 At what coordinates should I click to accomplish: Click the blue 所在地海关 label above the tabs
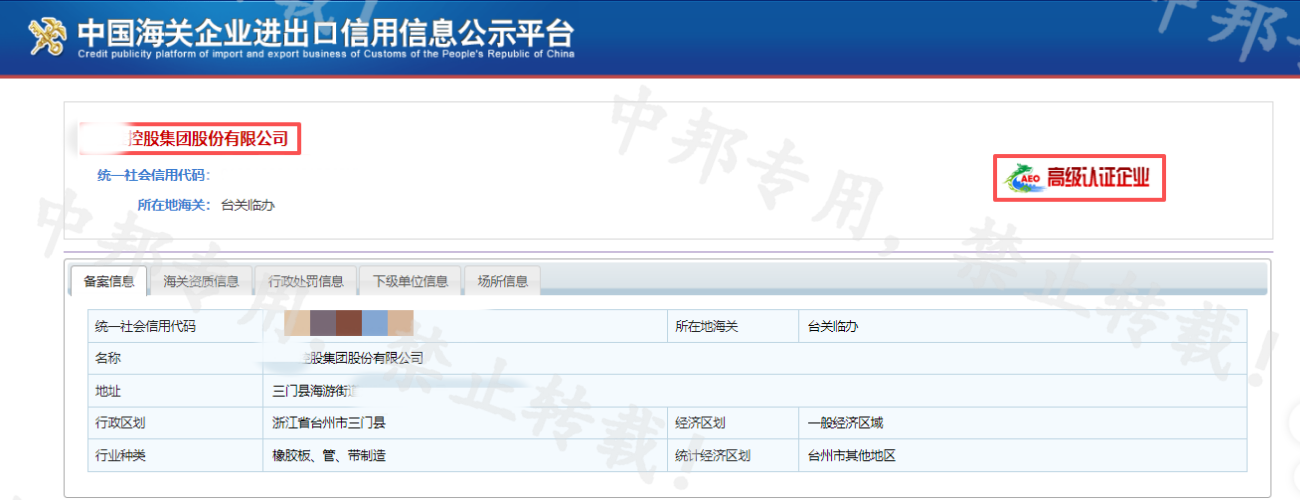tap(173, 205)
